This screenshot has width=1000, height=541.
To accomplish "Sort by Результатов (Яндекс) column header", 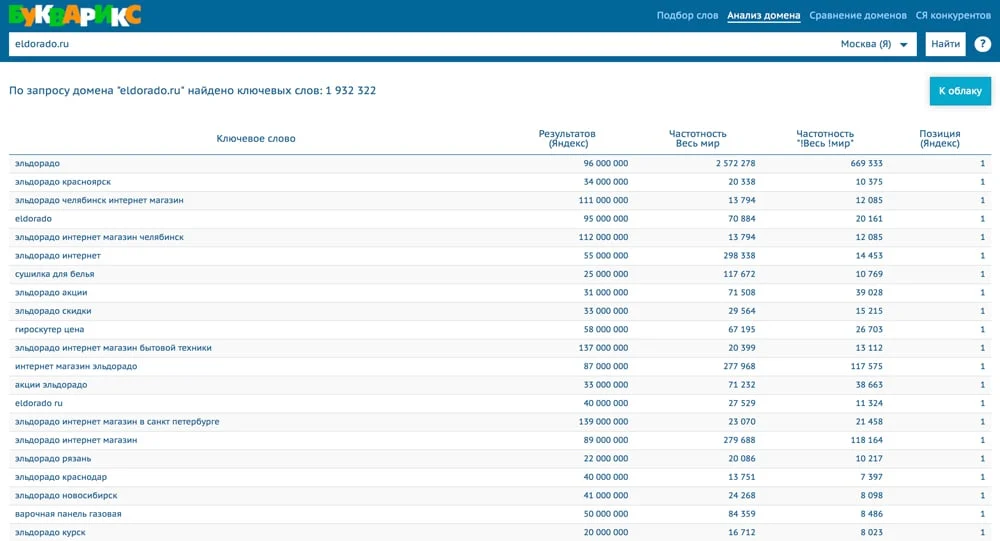I will coord(567,138).
